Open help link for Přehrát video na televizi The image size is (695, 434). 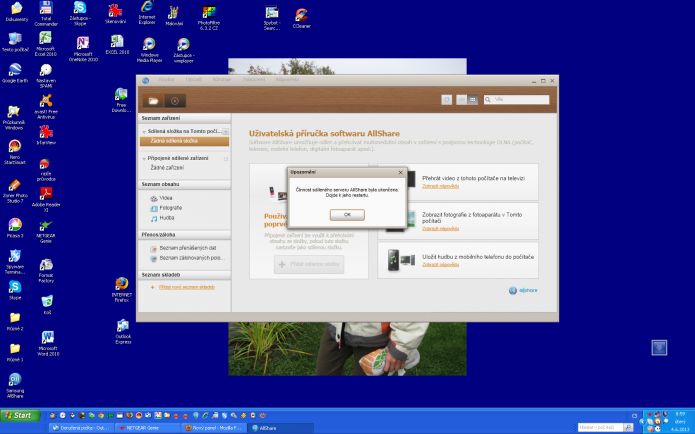pos(440,186)
